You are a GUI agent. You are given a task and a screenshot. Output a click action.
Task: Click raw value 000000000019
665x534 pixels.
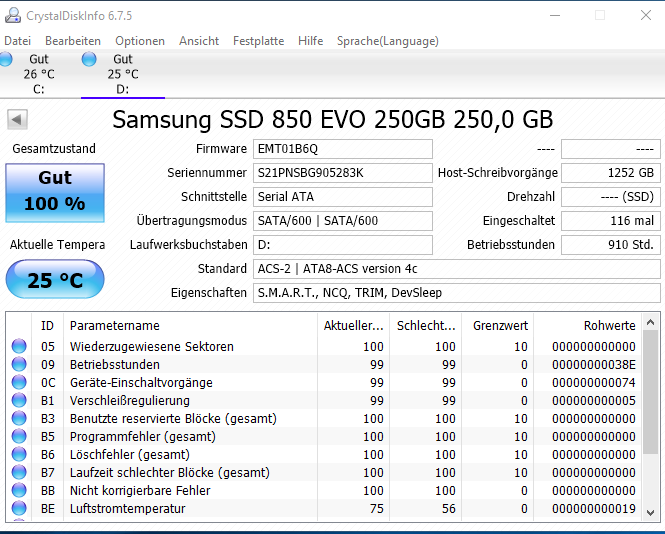coord(594,509)
